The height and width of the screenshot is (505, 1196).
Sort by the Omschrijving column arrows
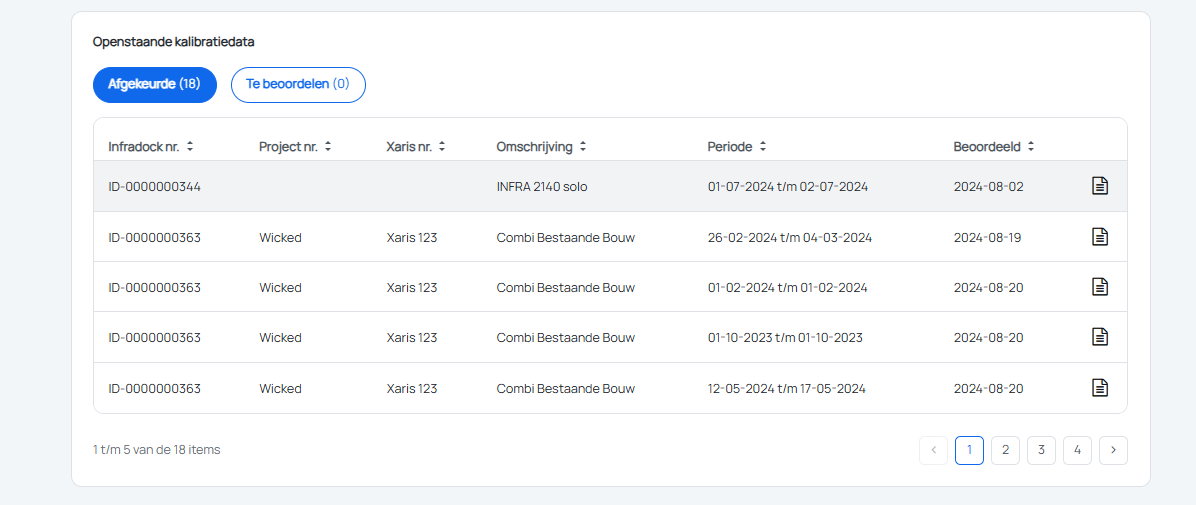tap(583, 146)
